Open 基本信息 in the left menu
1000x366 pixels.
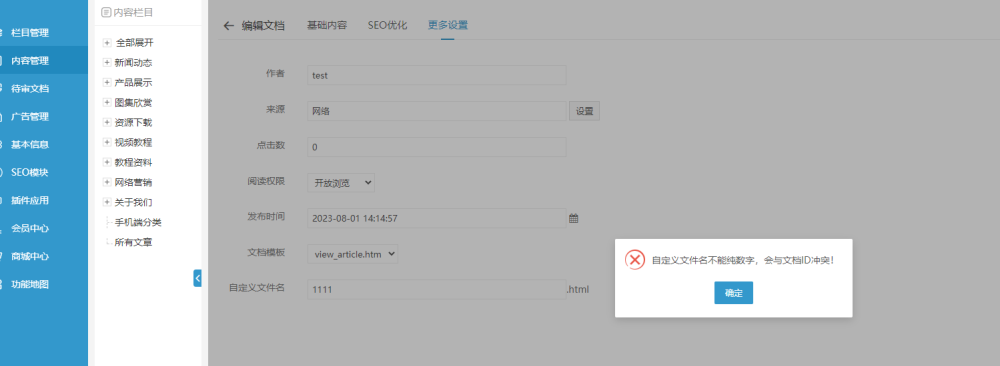point(30,144)
